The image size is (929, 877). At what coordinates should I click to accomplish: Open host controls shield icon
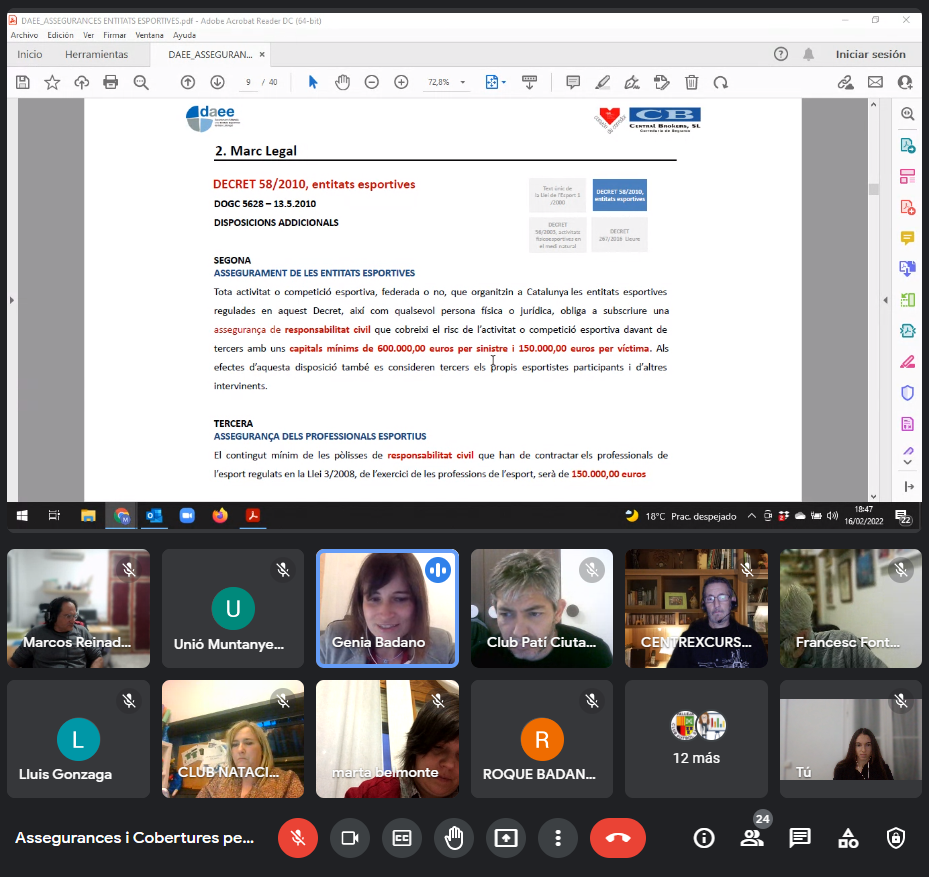point(896,838)
